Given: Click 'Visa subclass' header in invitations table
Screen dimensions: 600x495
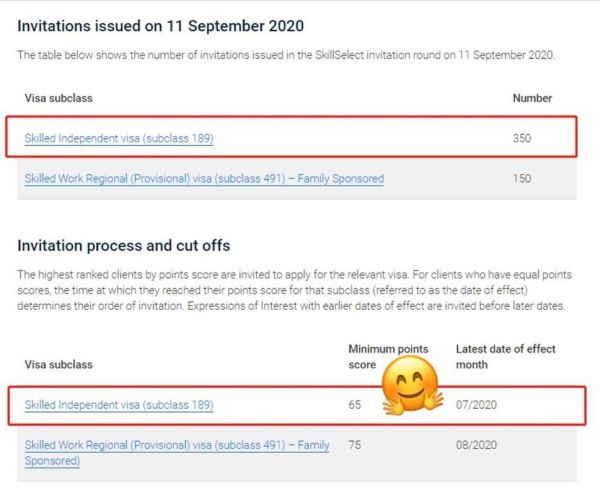Looking at the screenshot, I should pos(60,98).
